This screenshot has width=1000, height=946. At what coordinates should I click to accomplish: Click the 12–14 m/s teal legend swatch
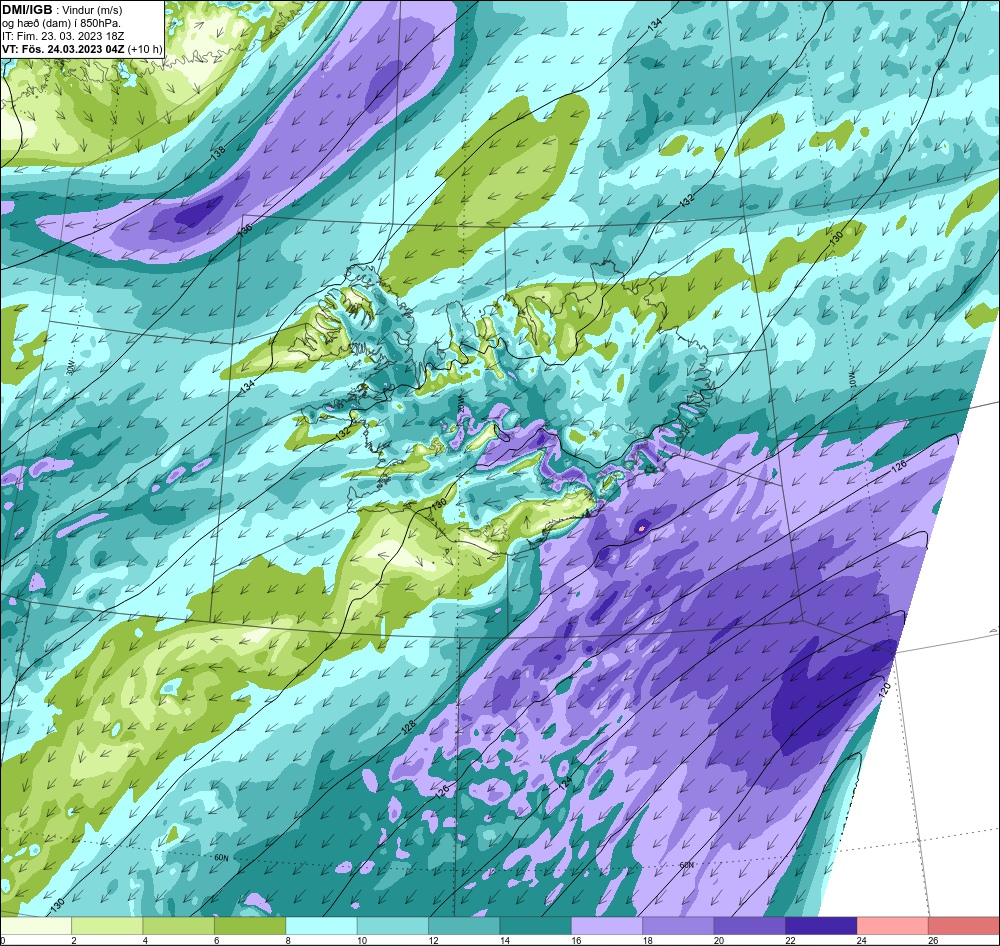[464, 926]
